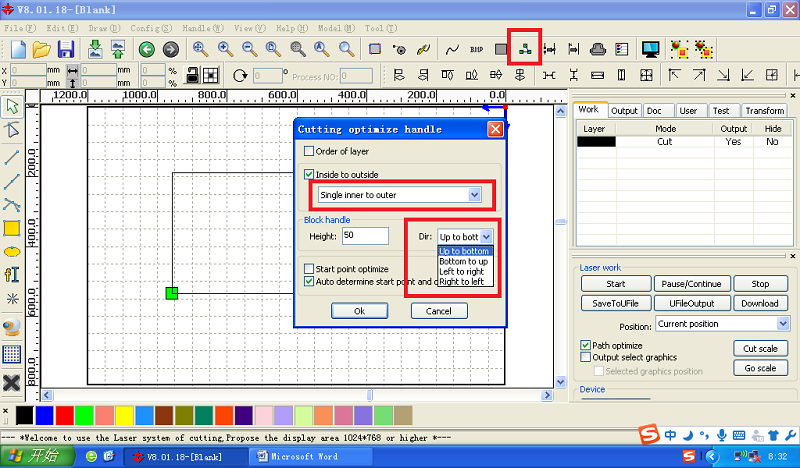
Task: Switch to the Output tab
Action: [624, 111]
